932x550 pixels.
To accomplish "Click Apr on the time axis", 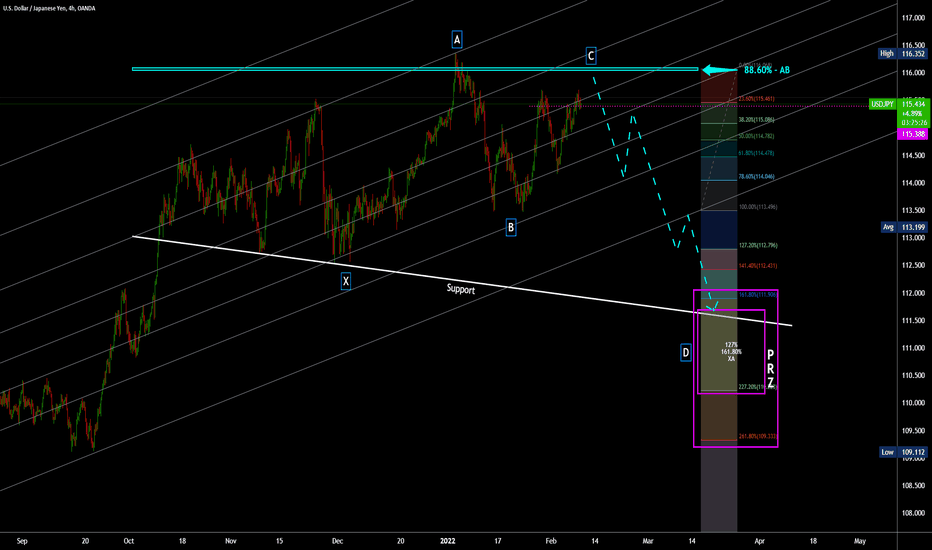I will [759, 541].
